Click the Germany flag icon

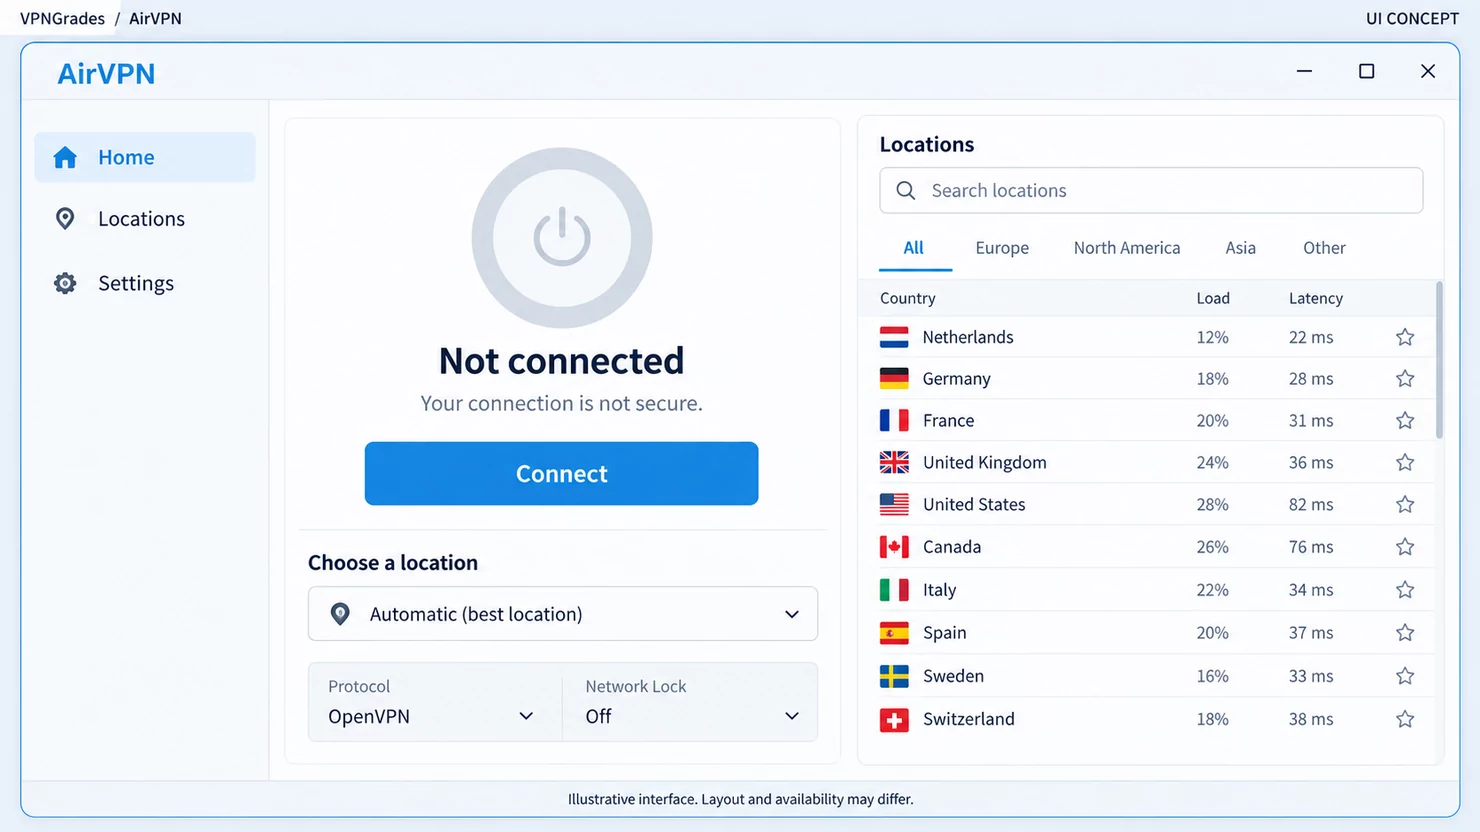pyautogui.click(x=894, y=379)
